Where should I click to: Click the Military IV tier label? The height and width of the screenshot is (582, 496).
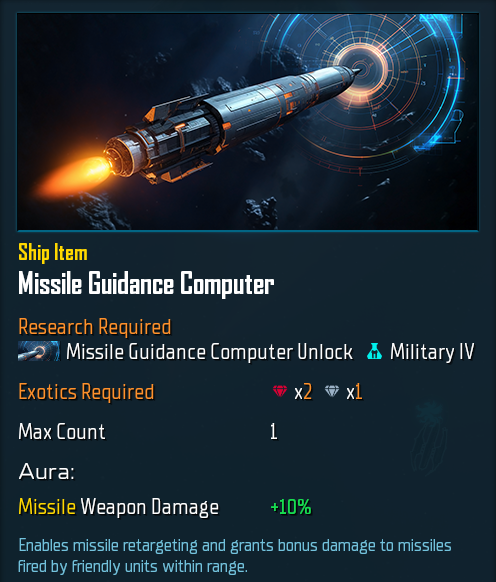click(432, 352)
